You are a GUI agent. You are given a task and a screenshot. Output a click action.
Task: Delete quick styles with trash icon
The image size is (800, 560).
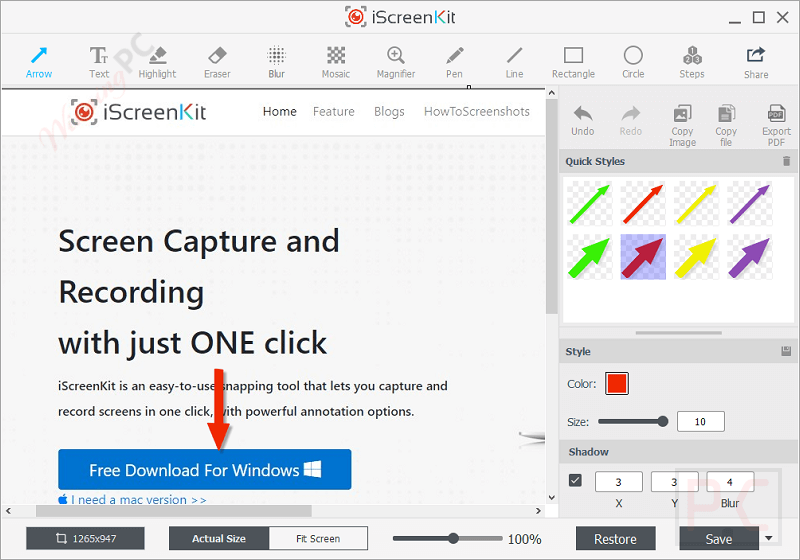(786, 161)
